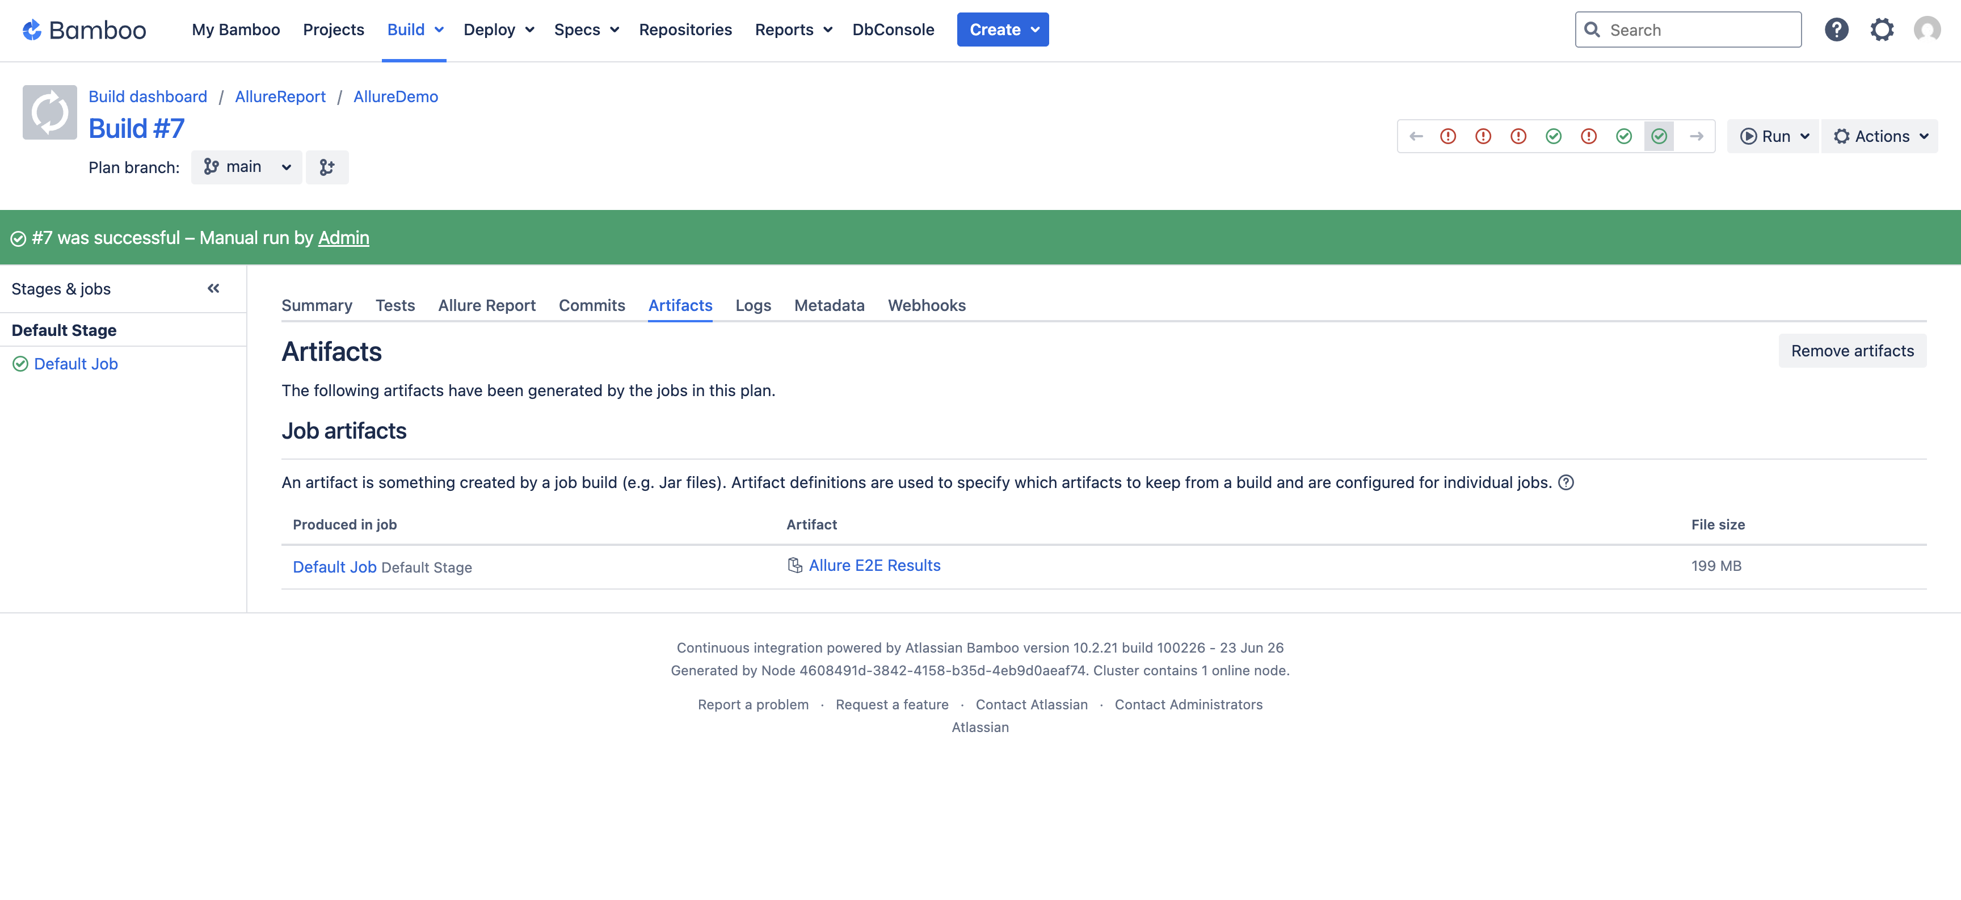Switch to the Webhooks tab
The height and width of the screenshot is (900, 1961).
coord(927,305)
